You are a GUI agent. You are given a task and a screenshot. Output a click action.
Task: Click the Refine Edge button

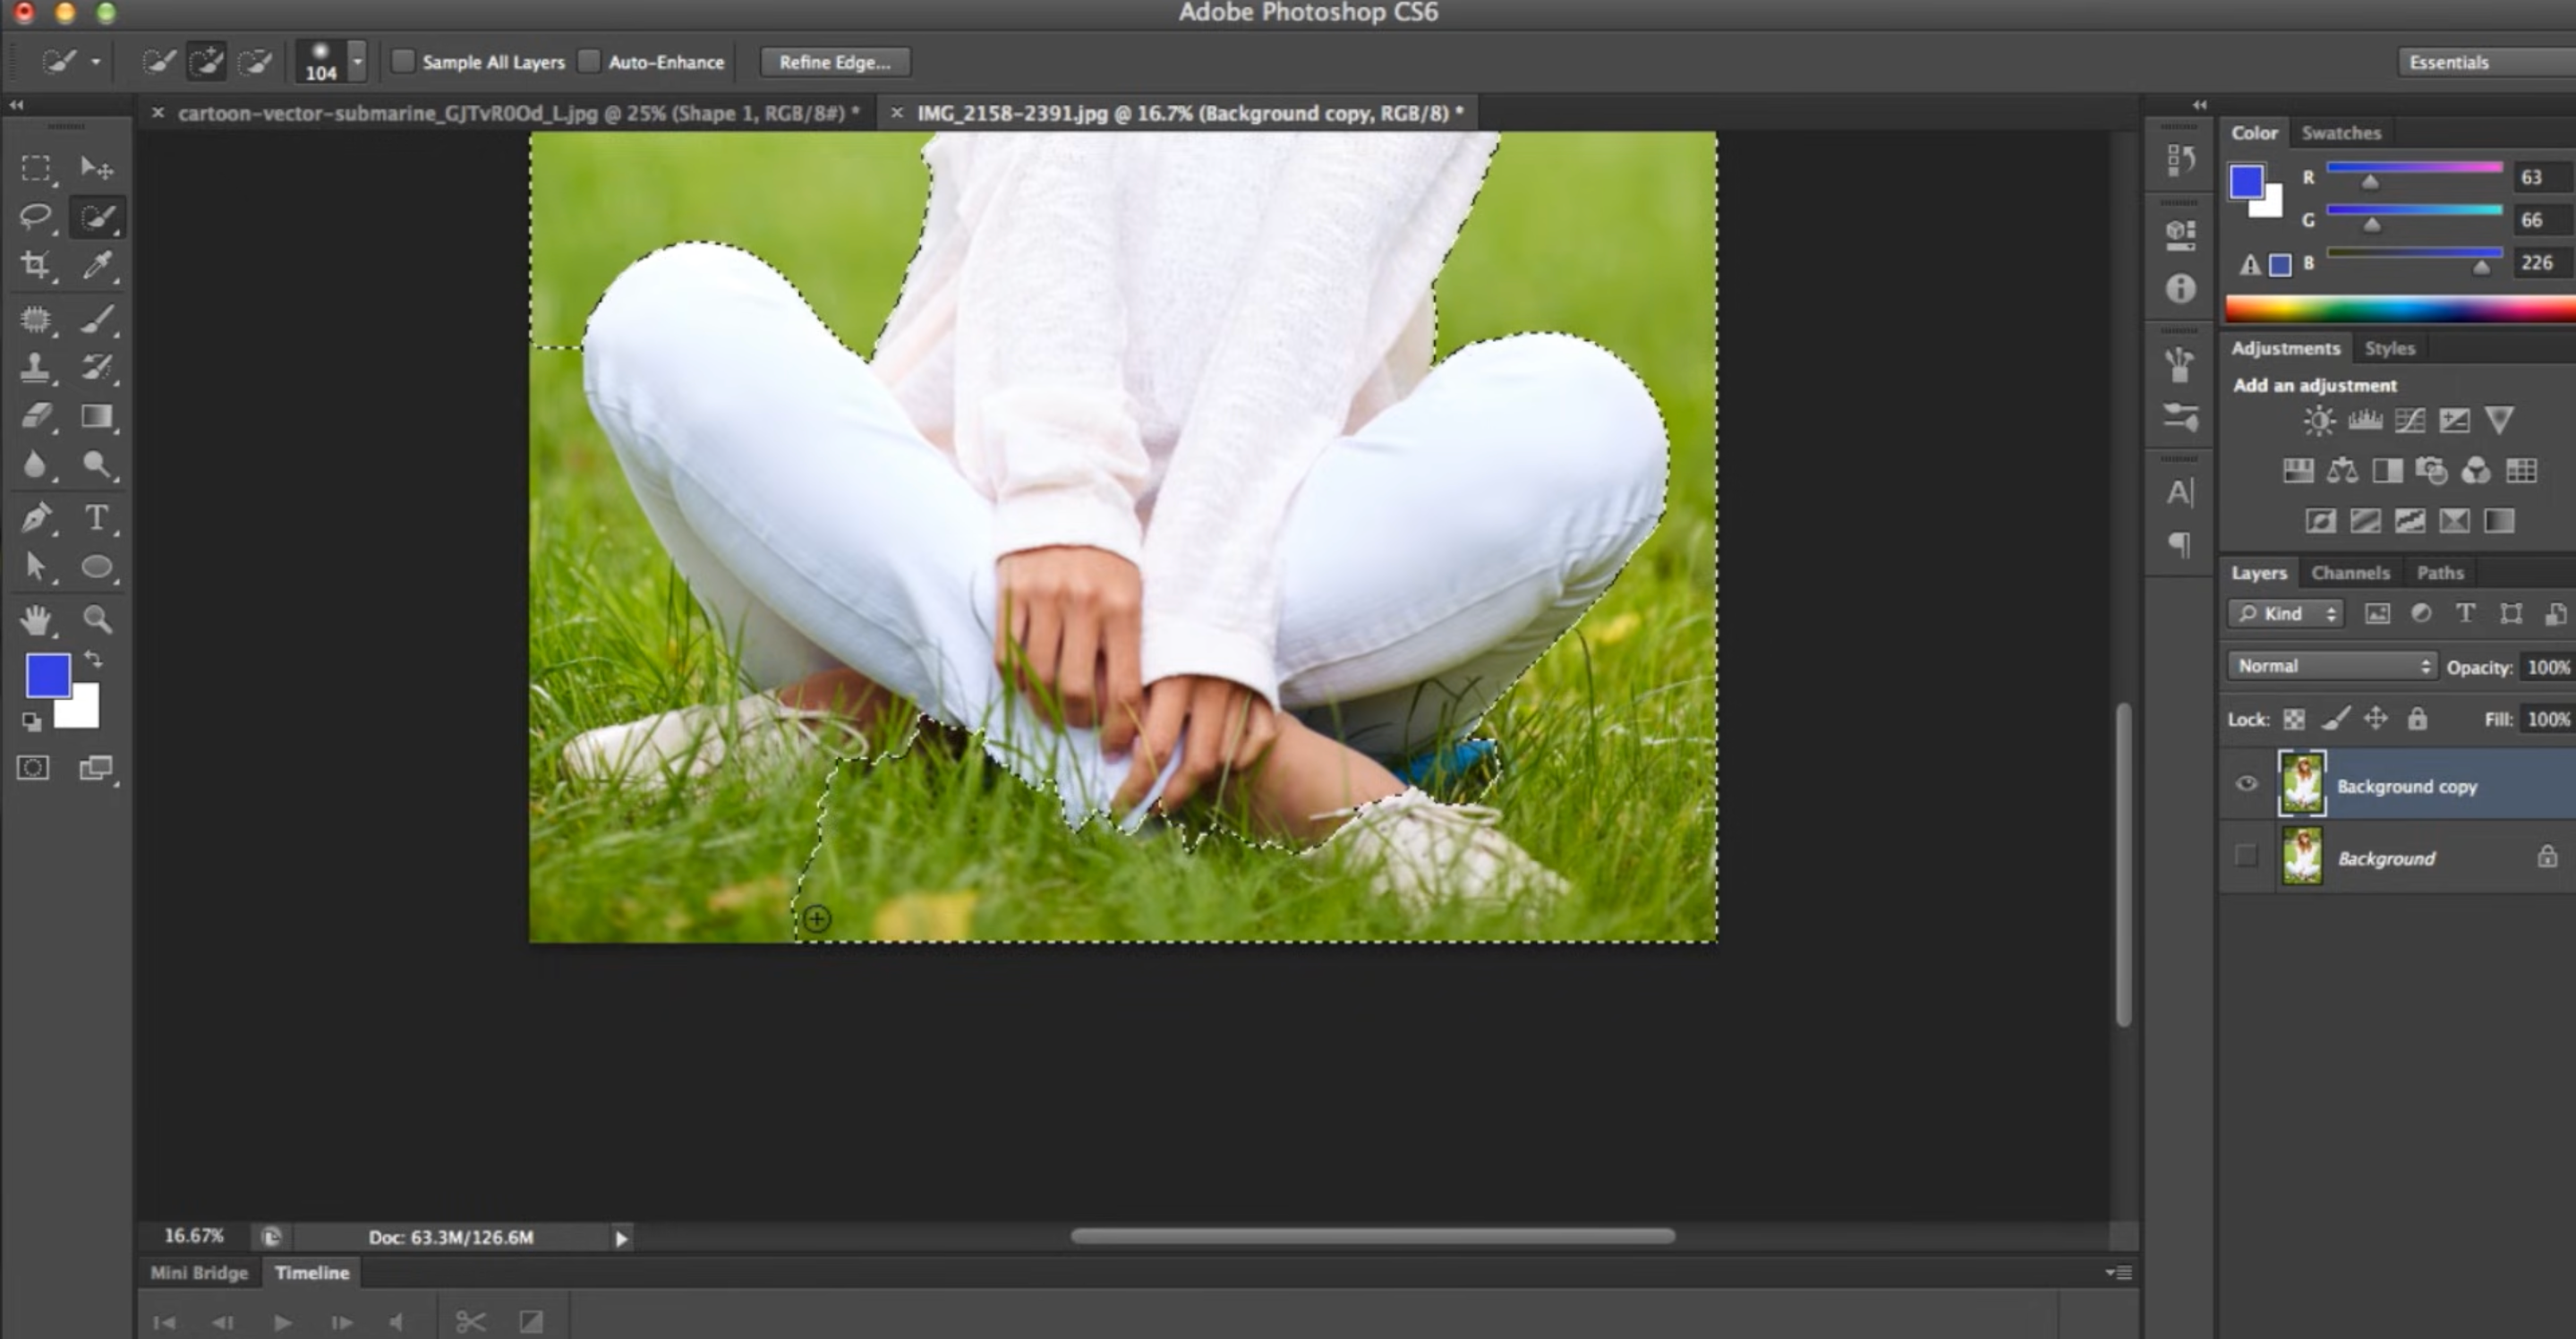835,62
